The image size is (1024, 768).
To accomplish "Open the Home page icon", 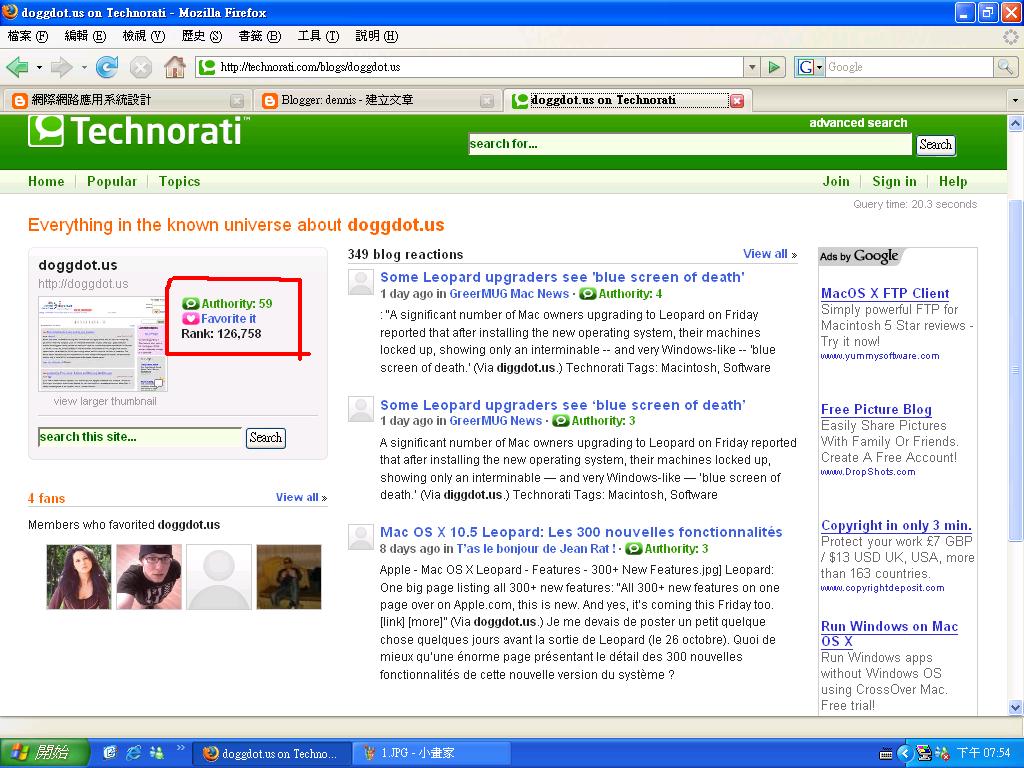I will pyautogui.click(x=174, y=67).
